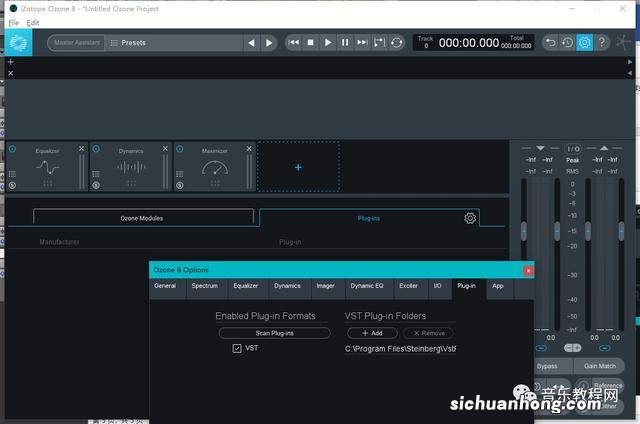Toggle Maximizer module power button
The image size is (640, 424).
[180, 149]
